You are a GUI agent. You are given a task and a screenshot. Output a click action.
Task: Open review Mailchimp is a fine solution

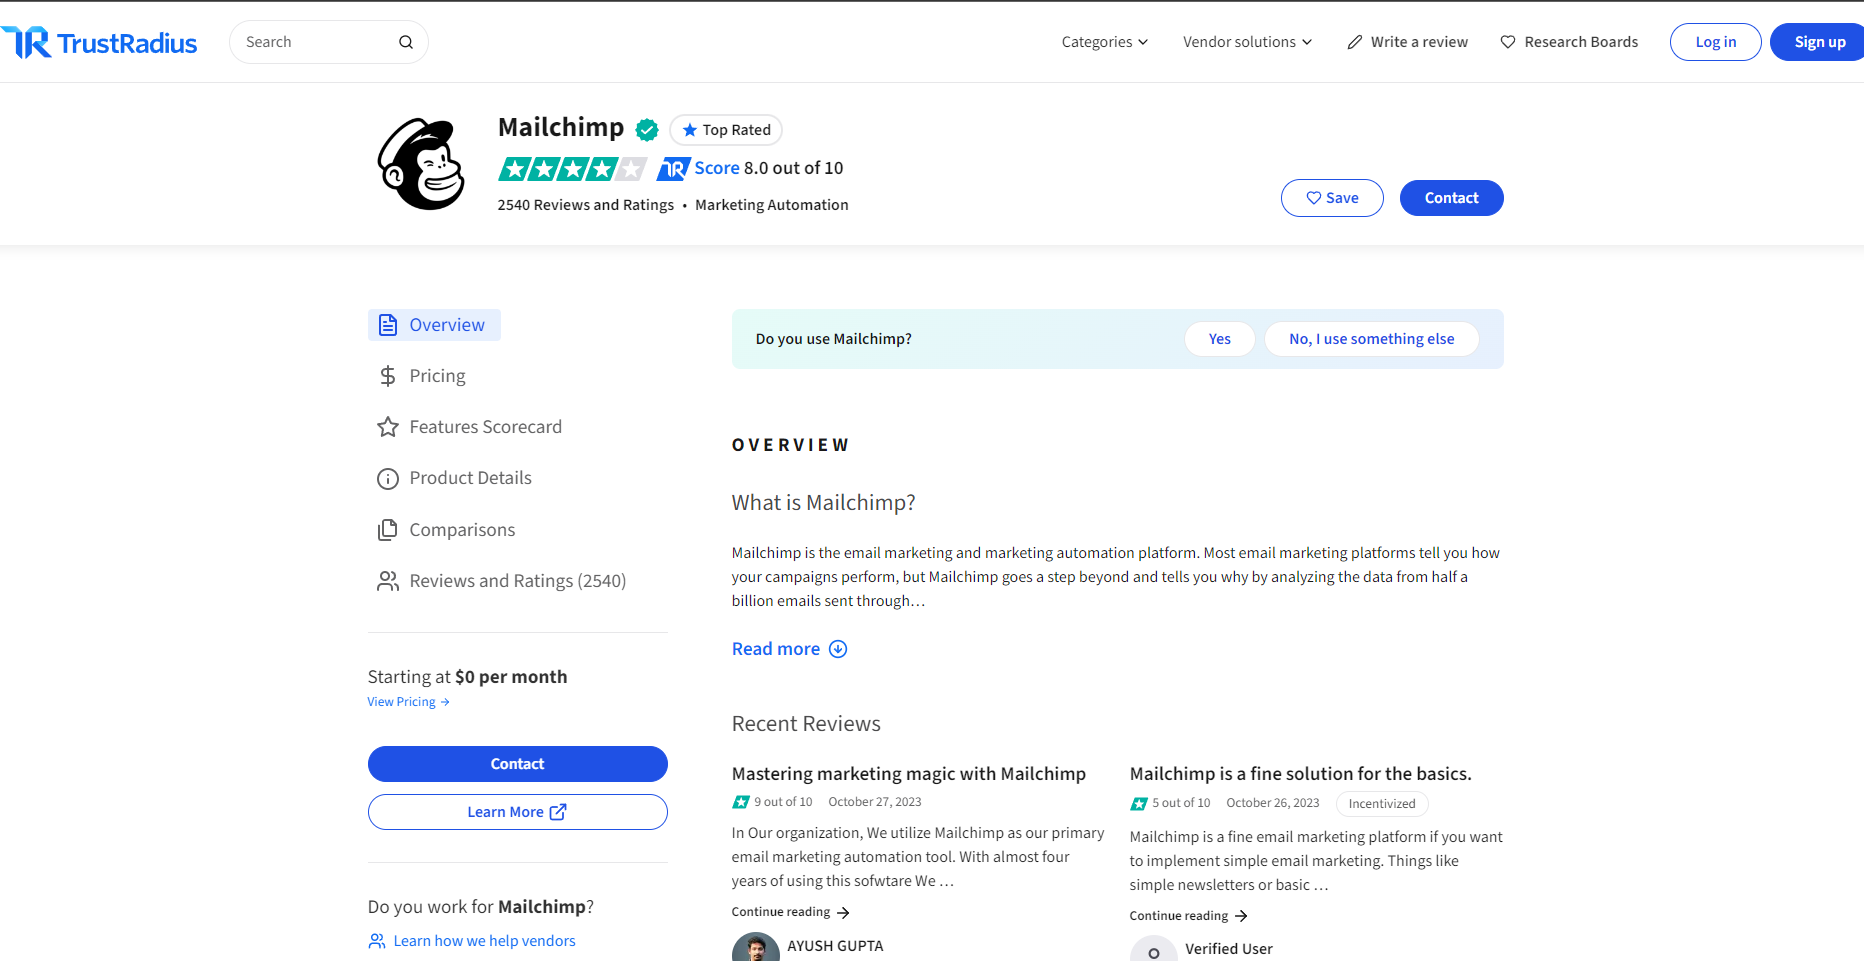(x=1300, y=774)
